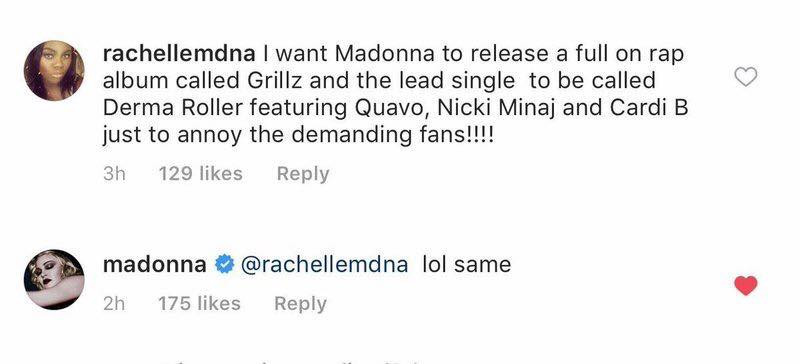The image size is (800, 364).
Task: Like rachellemdna's comment with the outline heart
Action: 745,77
